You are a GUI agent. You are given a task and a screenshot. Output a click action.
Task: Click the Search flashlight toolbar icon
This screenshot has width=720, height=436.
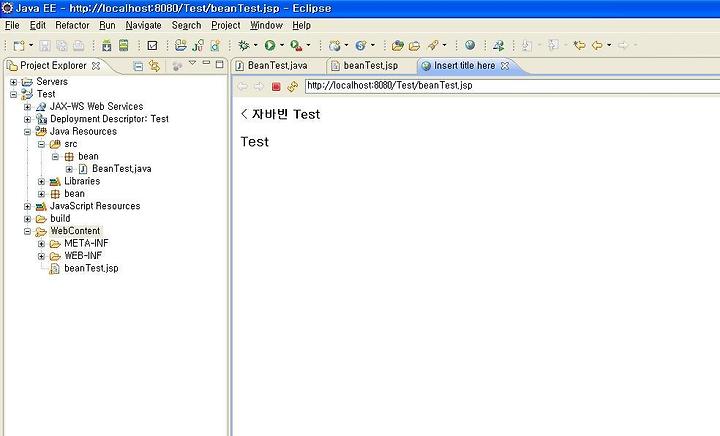pos(433,45)
